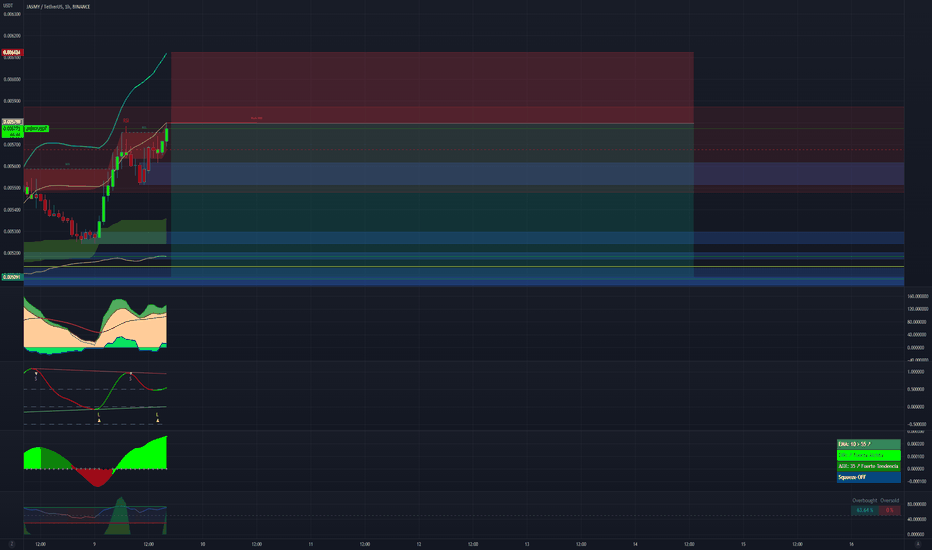Click the EMA 10 > 55 status cell
This screenshot has height=550, width=932.
pyautogui.click(x=868, y=444)
